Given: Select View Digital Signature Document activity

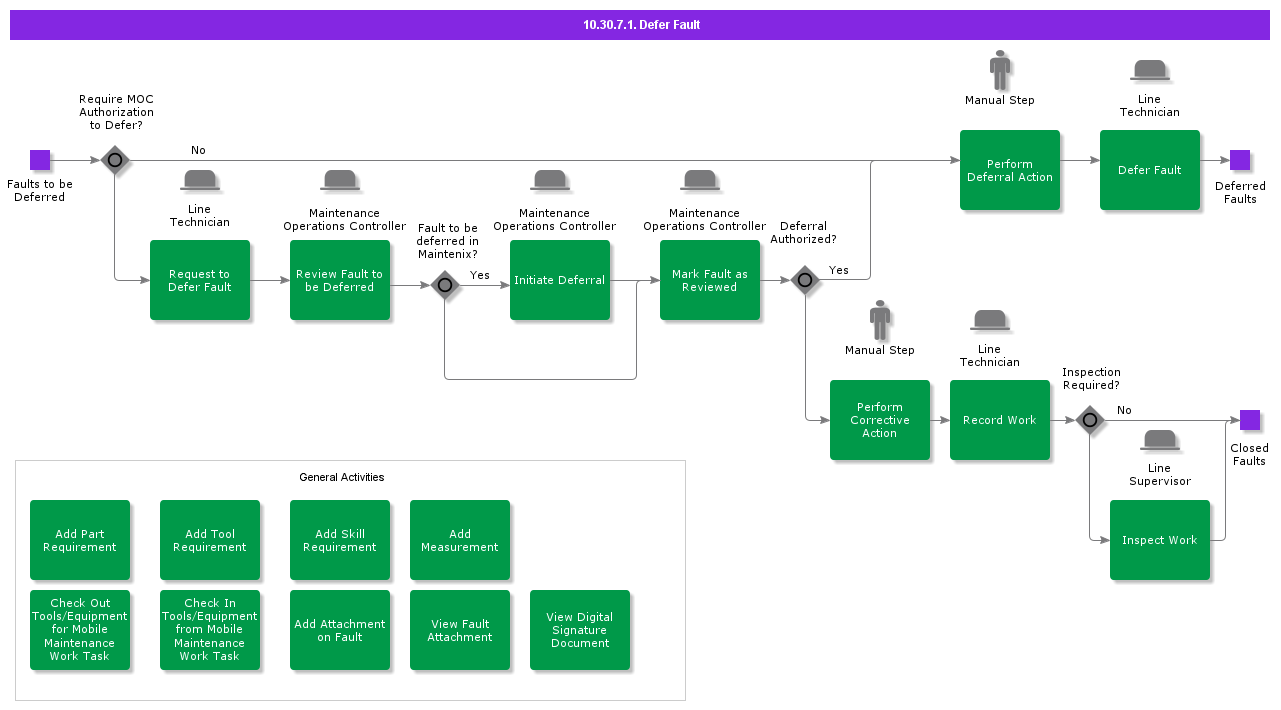Looking at the screenshot, I should (580, 630).
